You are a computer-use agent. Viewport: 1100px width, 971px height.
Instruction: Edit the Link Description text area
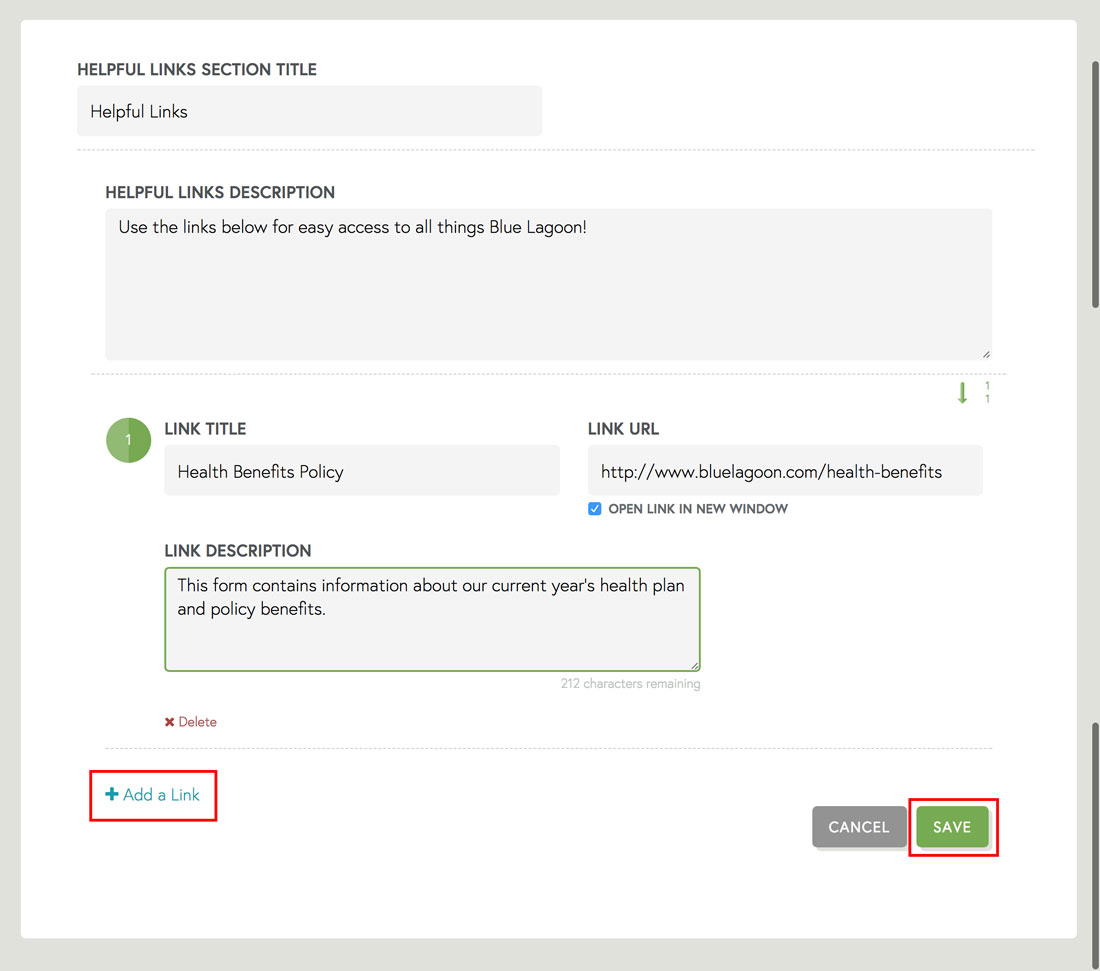pyautogui.click(x=431, y=618)
